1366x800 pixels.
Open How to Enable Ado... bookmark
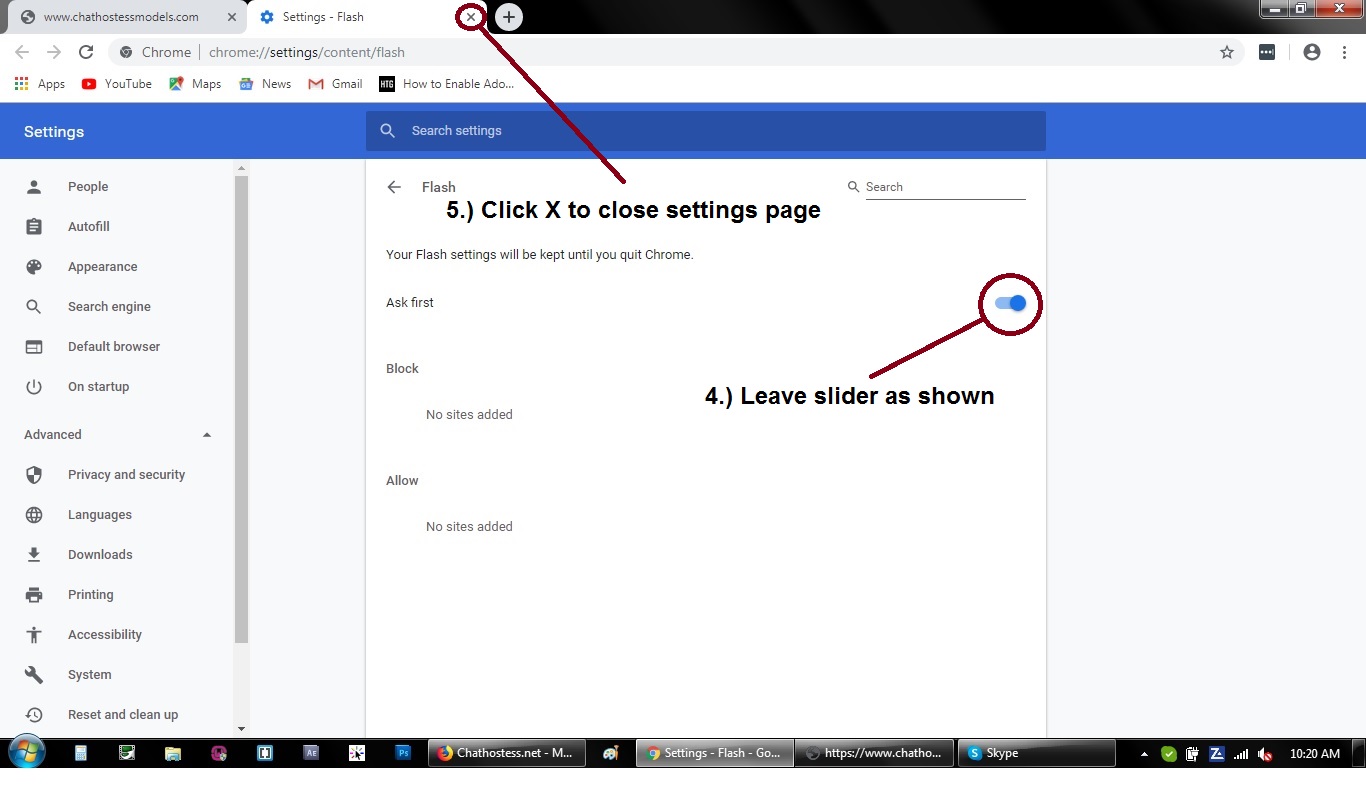(x=447, y=84)
